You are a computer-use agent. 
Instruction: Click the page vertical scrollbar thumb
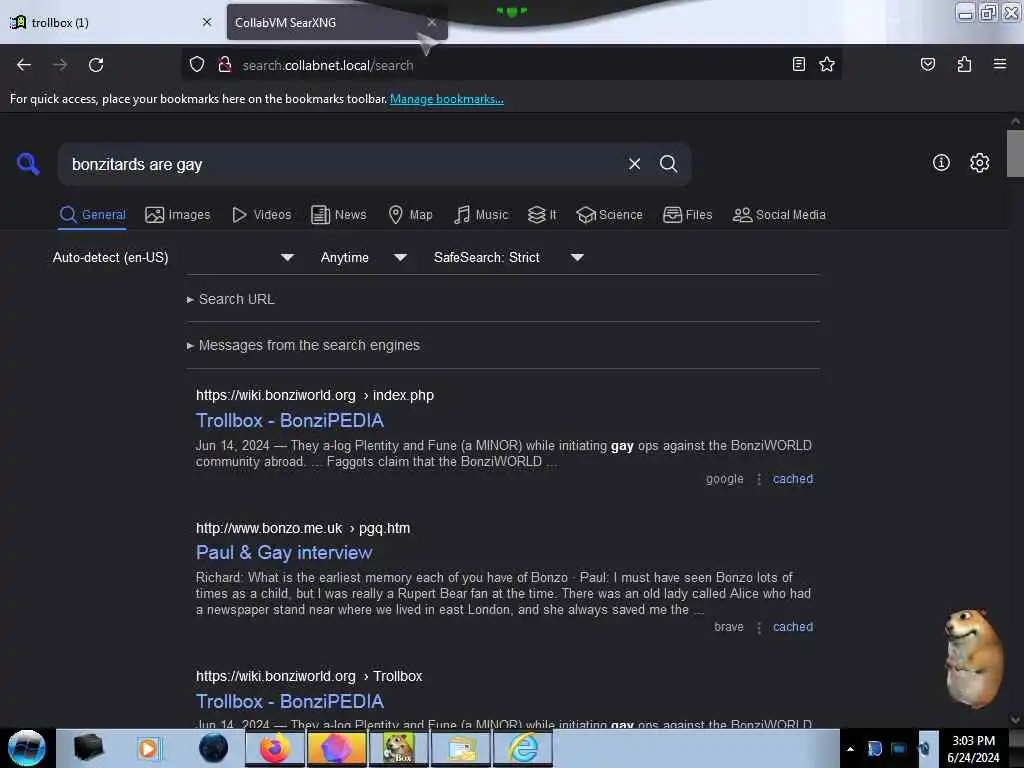click(1015, 153)
